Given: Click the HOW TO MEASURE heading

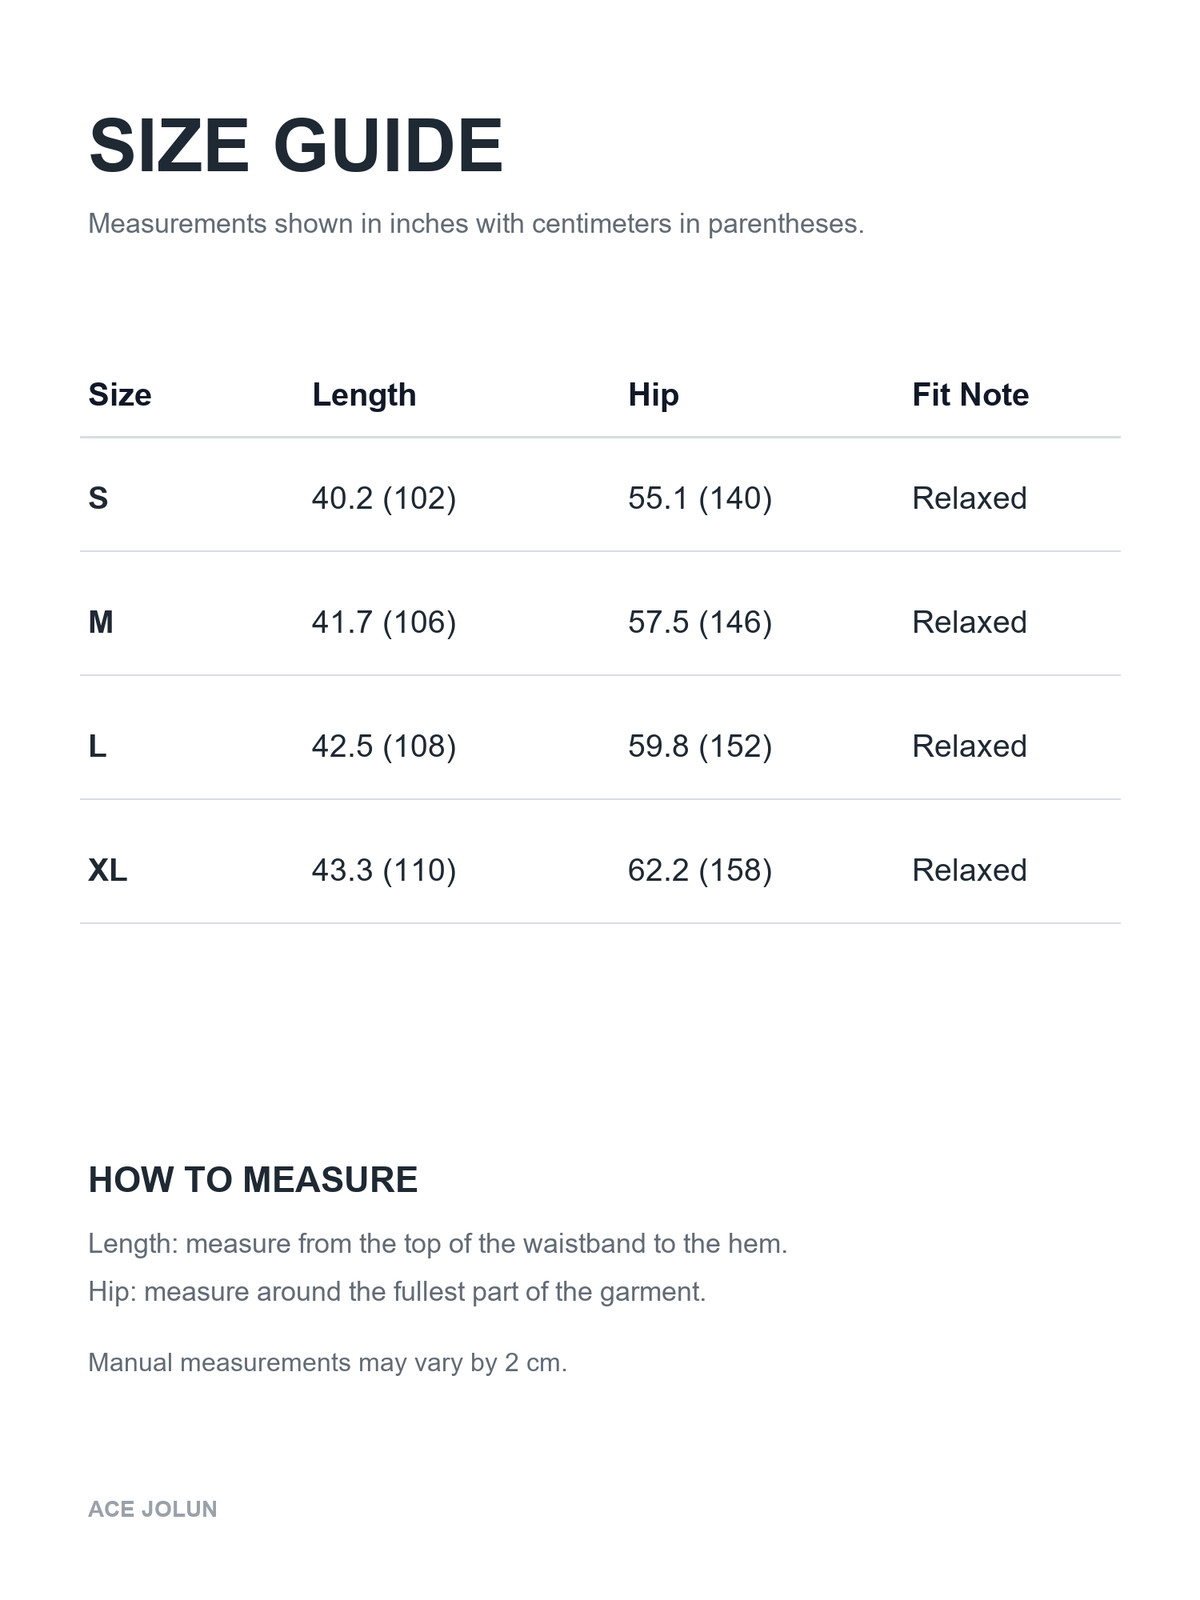Looking at the screenshot, I should (x=253, y=1180).
